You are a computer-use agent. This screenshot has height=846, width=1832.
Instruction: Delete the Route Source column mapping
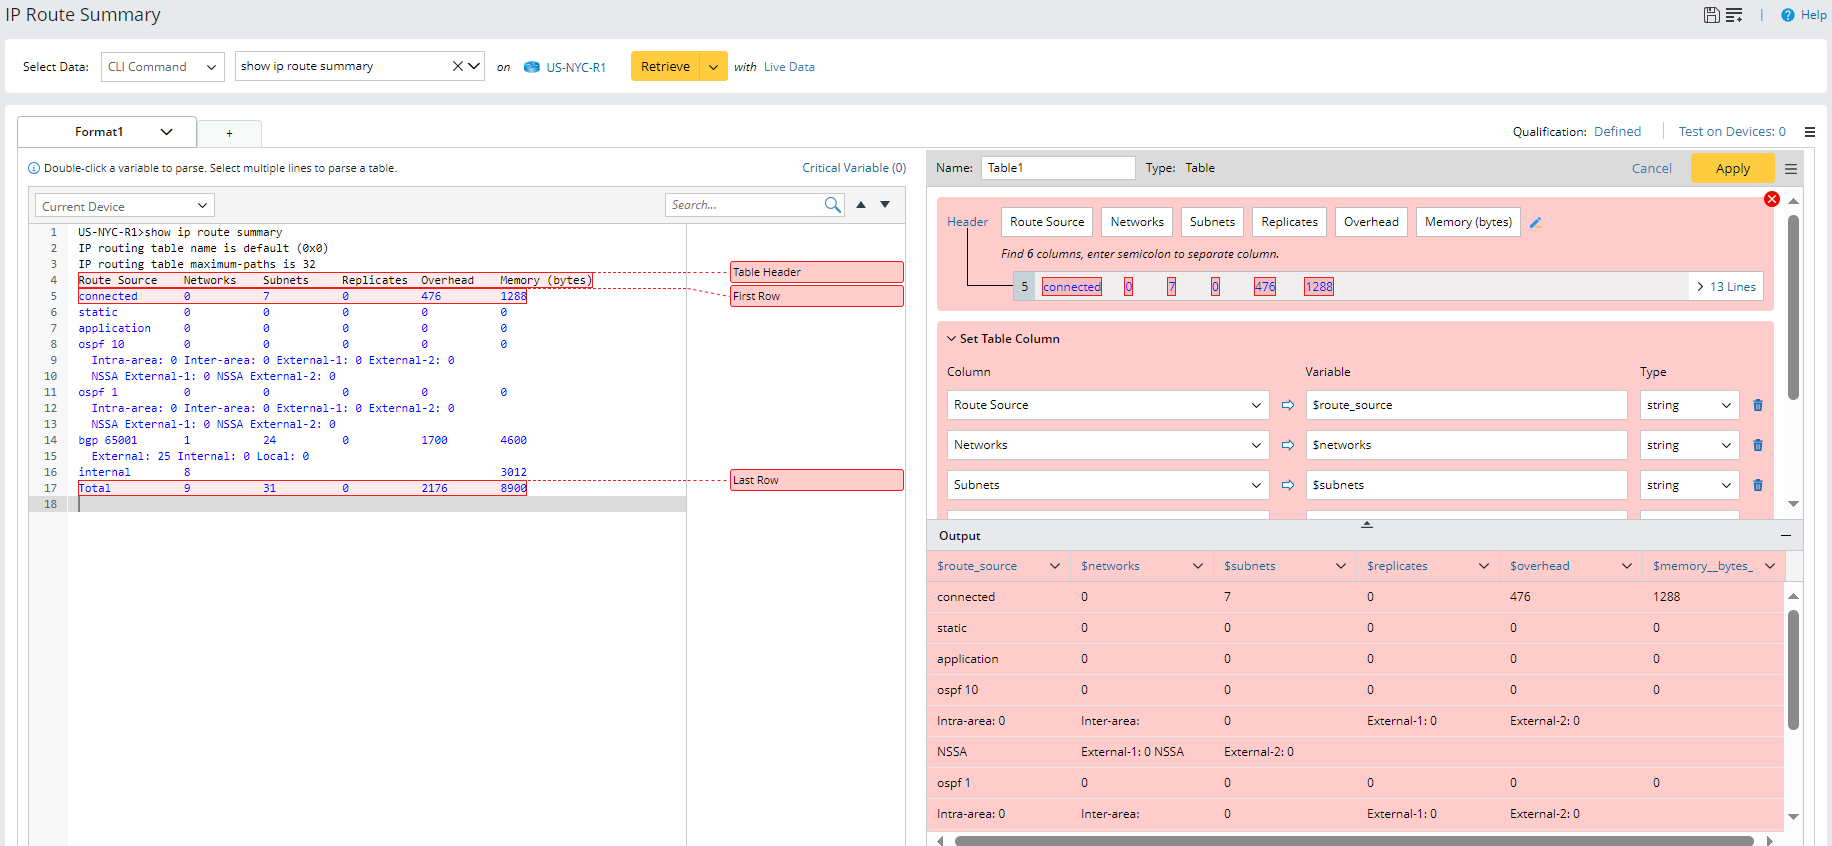point(1758,405)
